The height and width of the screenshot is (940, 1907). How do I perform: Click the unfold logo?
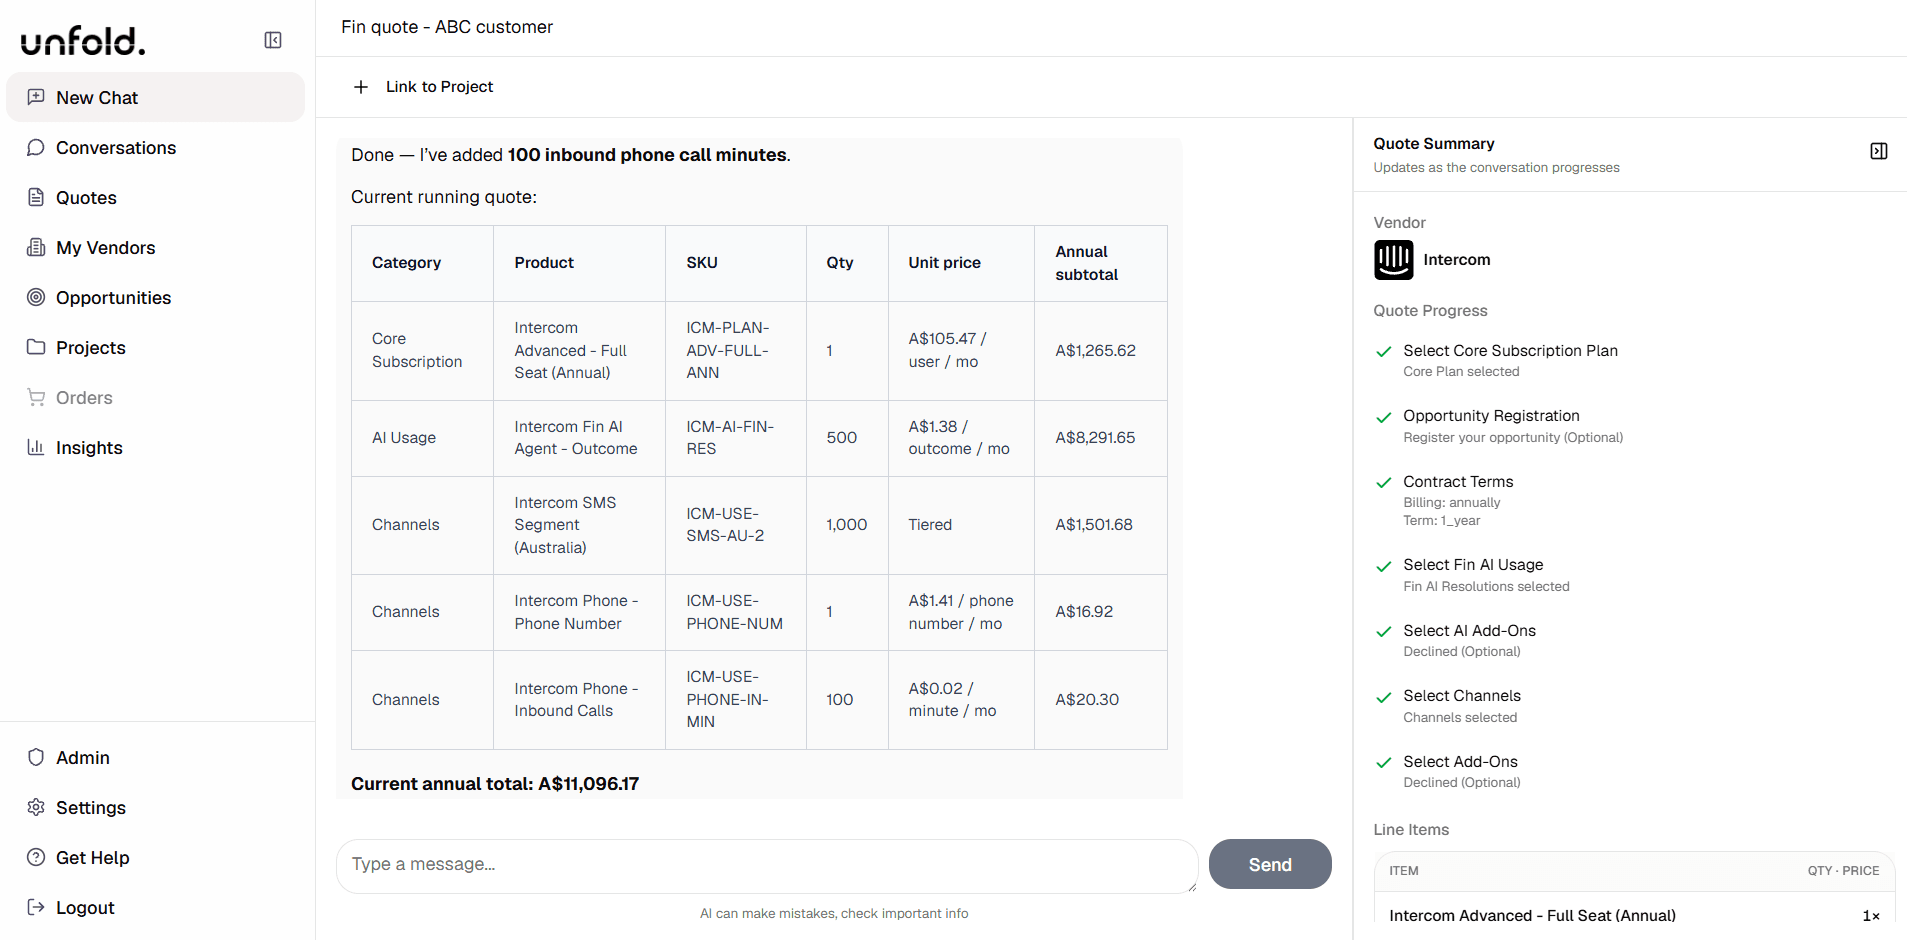coord(83,41)
